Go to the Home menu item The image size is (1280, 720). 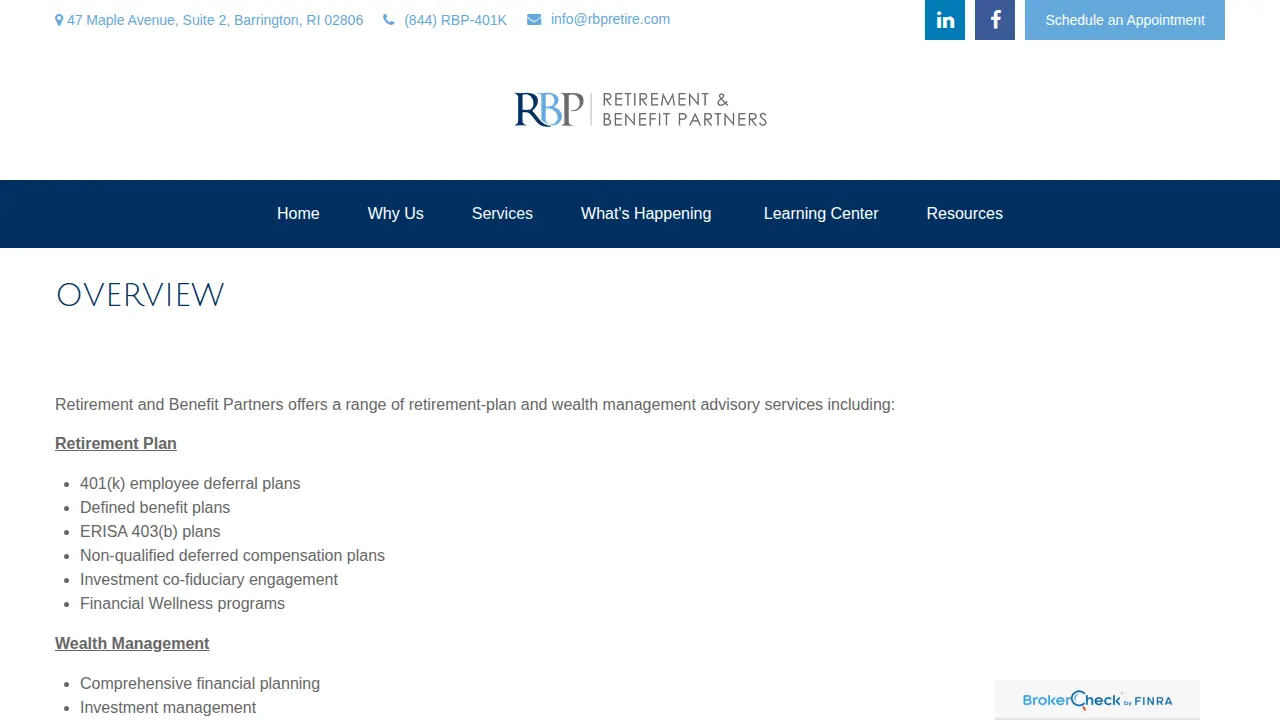pos(298,214)
